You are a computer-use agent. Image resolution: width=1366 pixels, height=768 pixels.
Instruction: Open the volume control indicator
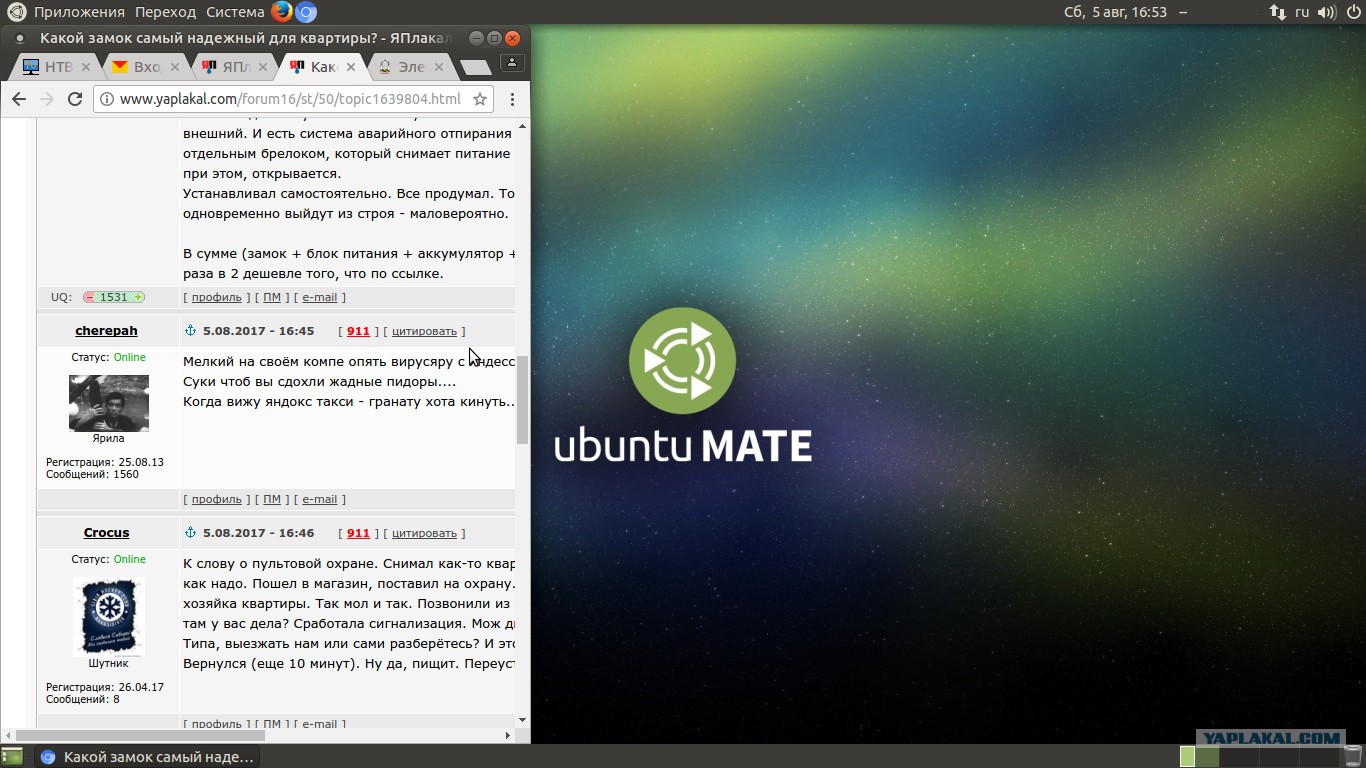tap(1327, 12)
